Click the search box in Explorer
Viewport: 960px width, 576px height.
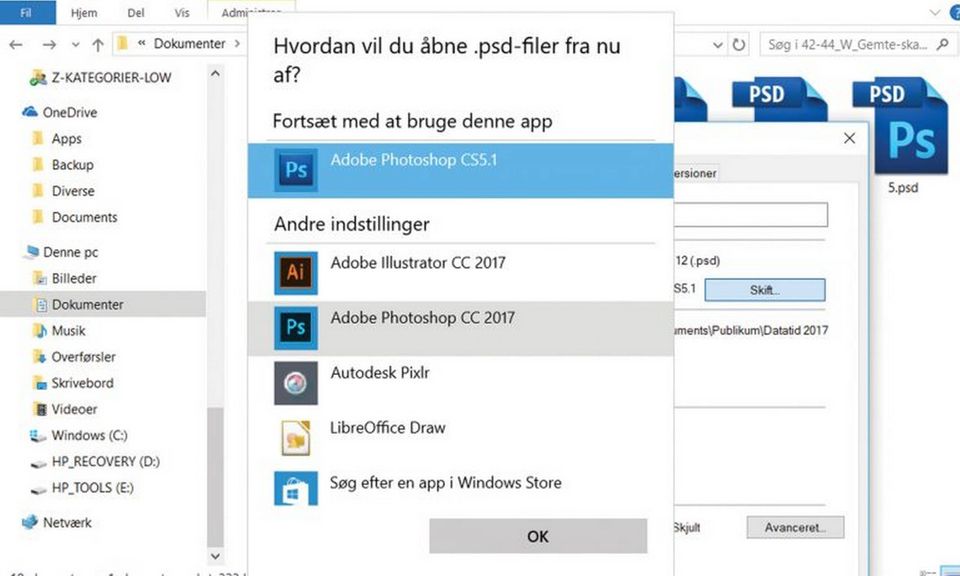(x=855, y=45)
